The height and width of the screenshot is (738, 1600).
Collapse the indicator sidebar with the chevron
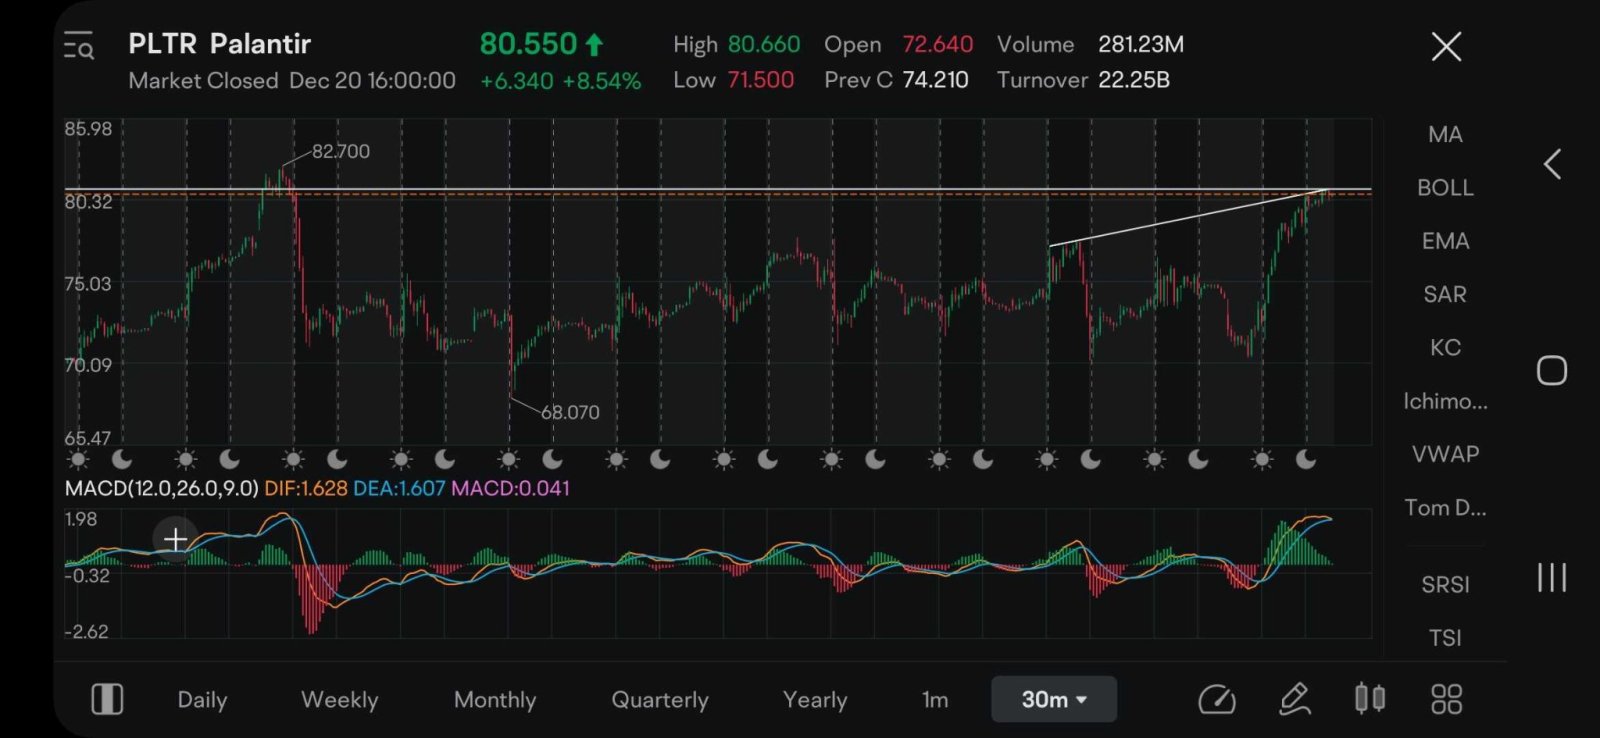[1552, 164]
